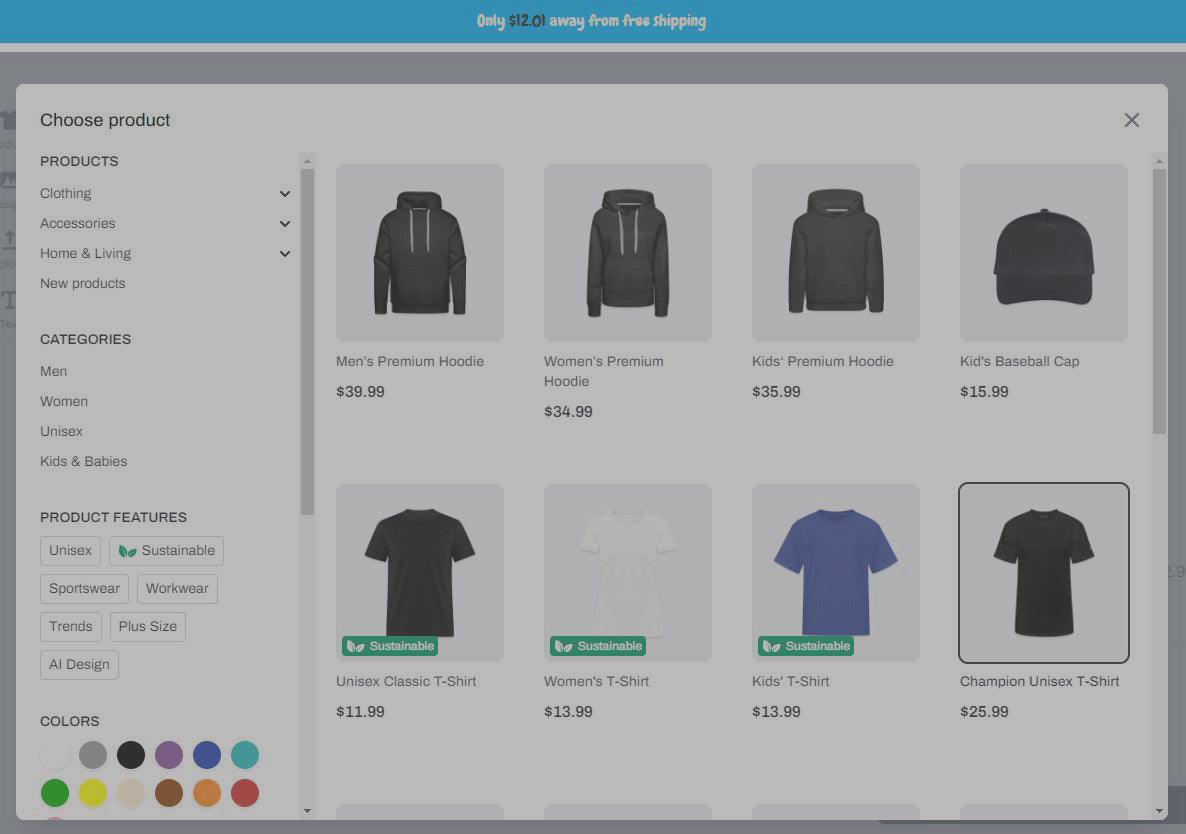The width and height of the screenshot is (1186, 834).
Task: Toggle the Unisex feature filter
Action: 70,550
